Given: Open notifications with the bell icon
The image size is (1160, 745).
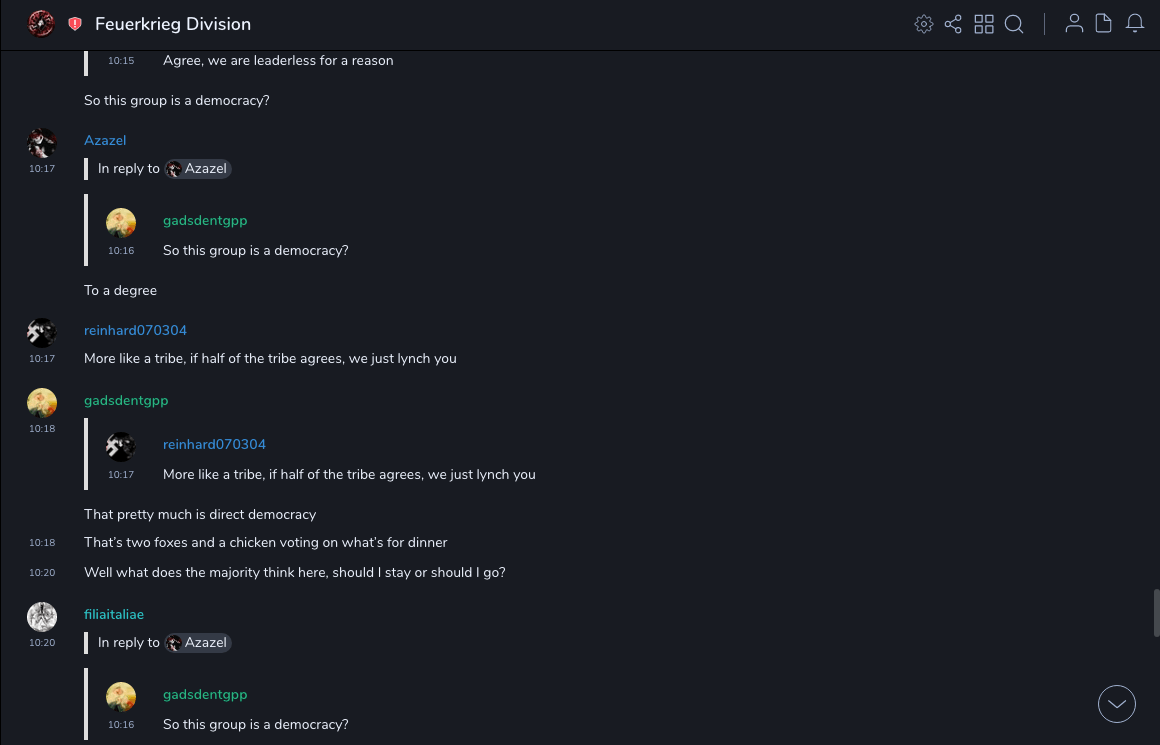Looking at the screenshot, I should click(x=1135, y=24).
